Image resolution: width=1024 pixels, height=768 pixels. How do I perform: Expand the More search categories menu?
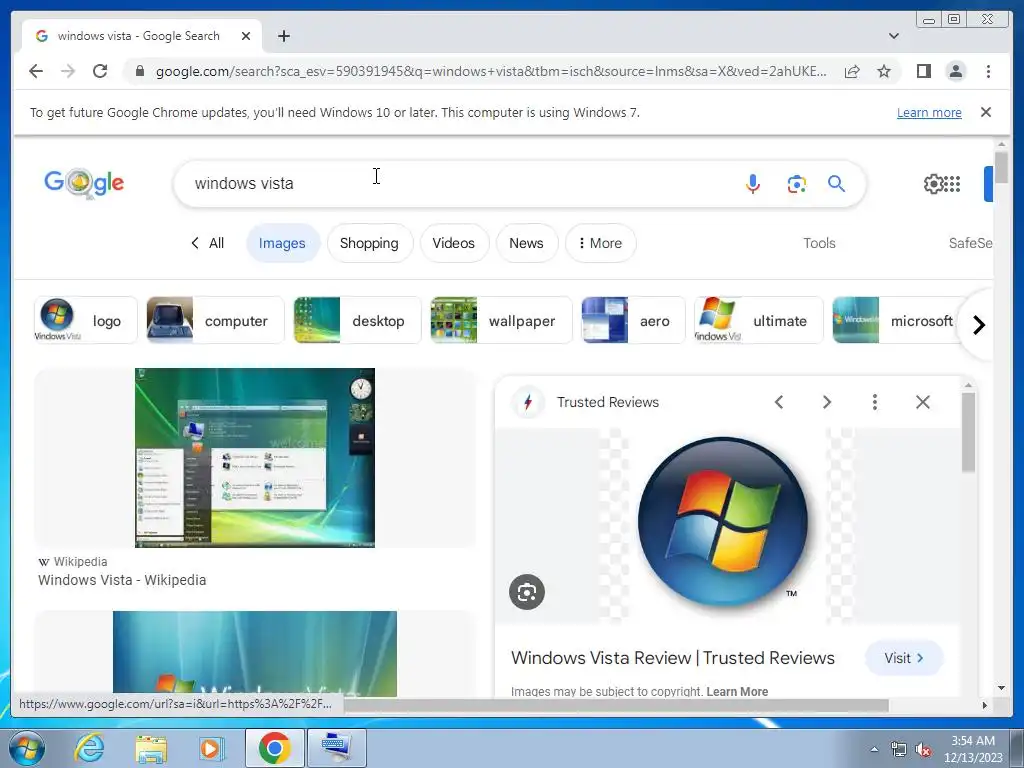600,243
